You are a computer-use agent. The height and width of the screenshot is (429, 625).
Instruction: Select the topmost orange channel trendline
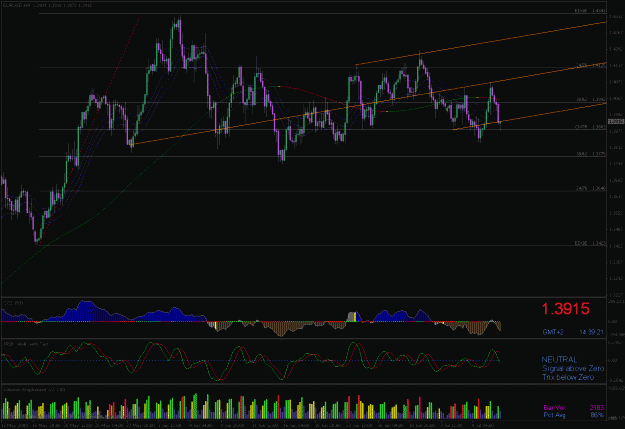click(480, 43)
